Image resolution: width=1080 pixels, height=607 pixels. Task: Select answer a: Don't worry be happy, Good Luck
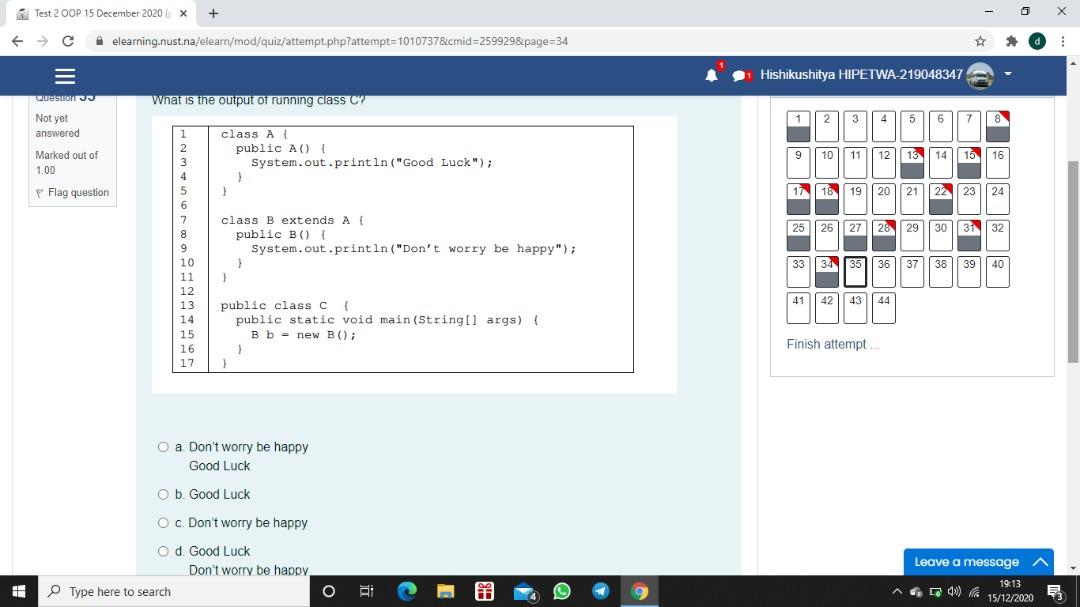pos(163,446)
